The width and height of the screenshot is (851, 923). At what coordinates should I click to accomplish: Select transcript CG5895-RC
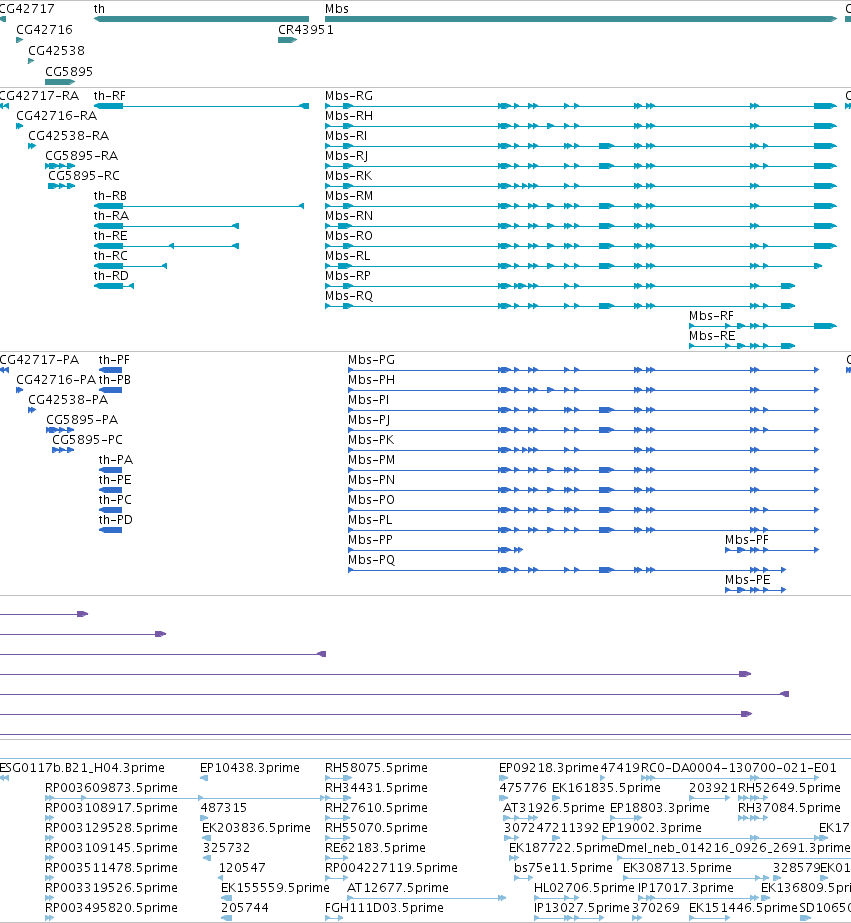pos(62,186)
